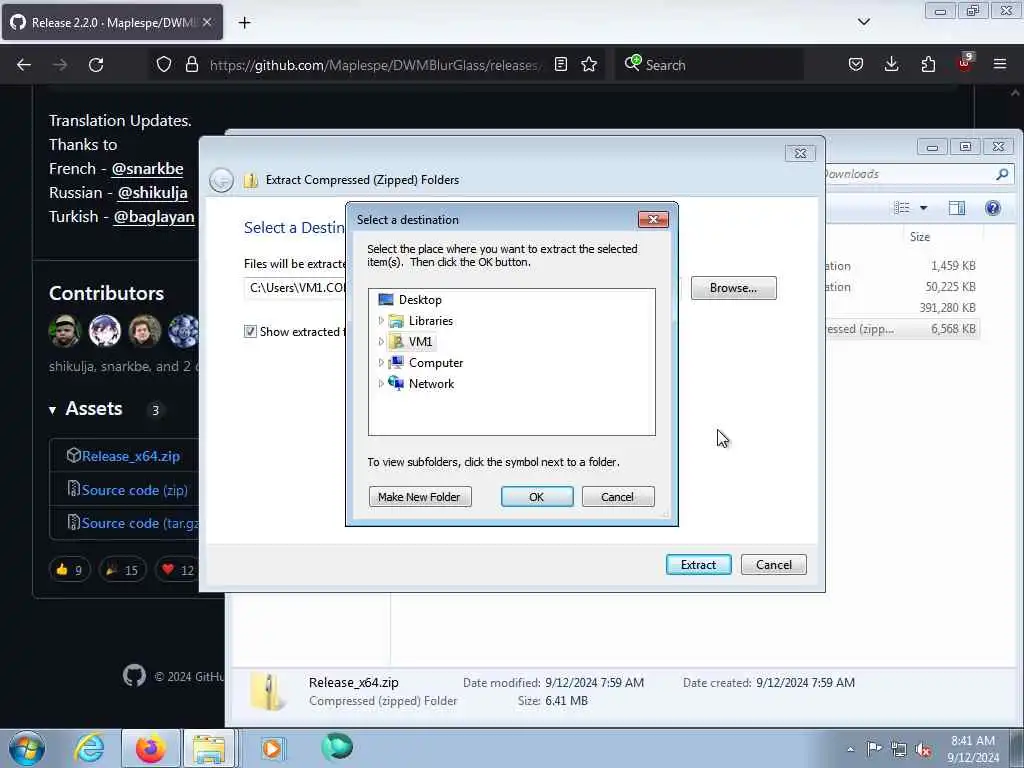Open Firefox downloads panel arrow icon

point(891,64)
